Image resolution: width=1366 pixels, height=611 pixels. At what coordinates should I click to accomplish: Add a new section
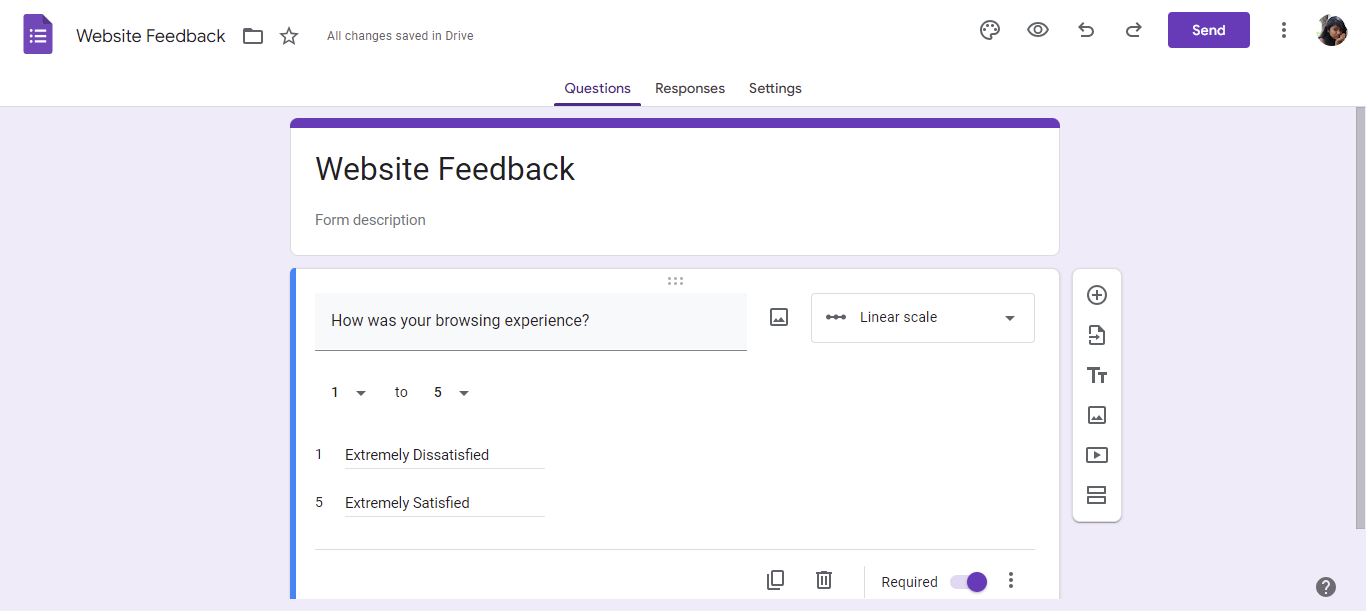pos(1097,495)
